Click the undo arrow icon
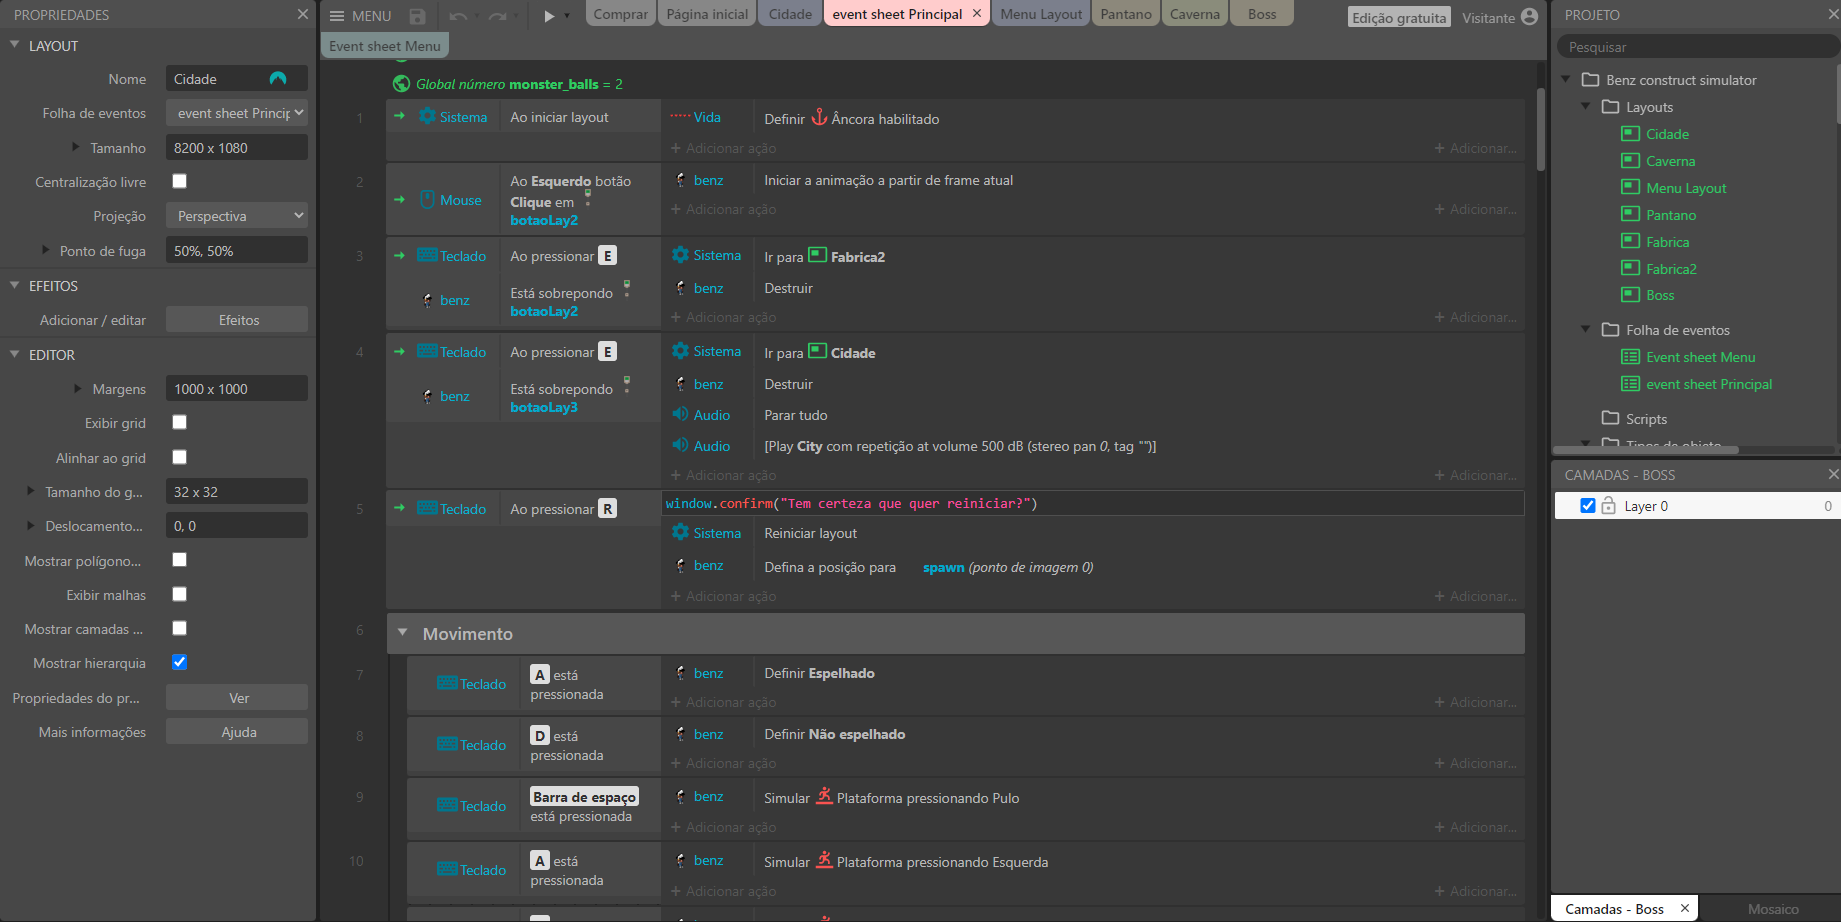Viewport: 1841px width, 922px height. 458,16
